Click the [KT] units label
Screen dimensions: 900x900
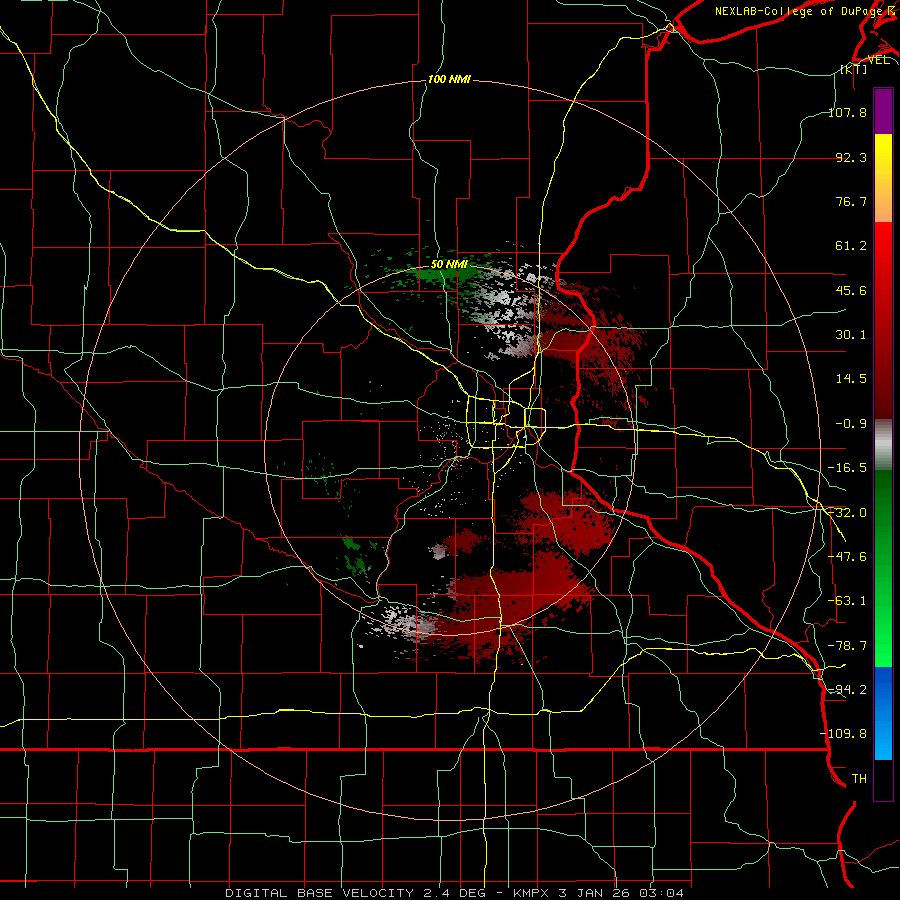coord(854,70)
